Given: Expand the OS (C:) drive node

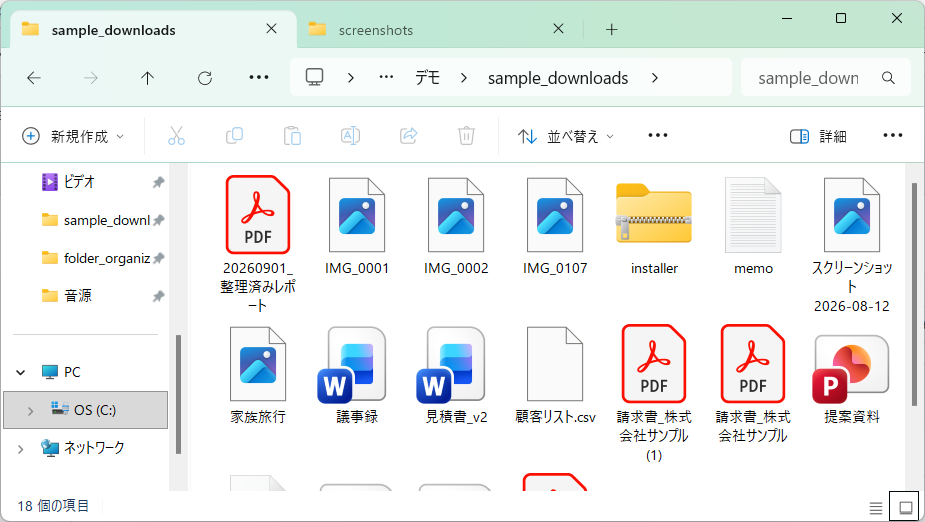Looking at the screenshot, I should coord(31,411).
